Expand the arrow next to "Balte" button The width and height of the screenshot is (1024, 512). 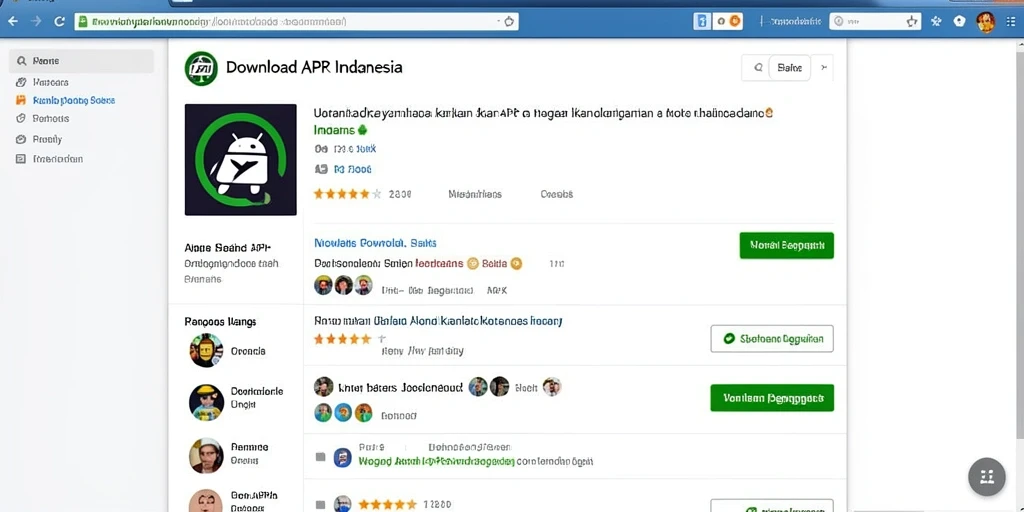824,67
